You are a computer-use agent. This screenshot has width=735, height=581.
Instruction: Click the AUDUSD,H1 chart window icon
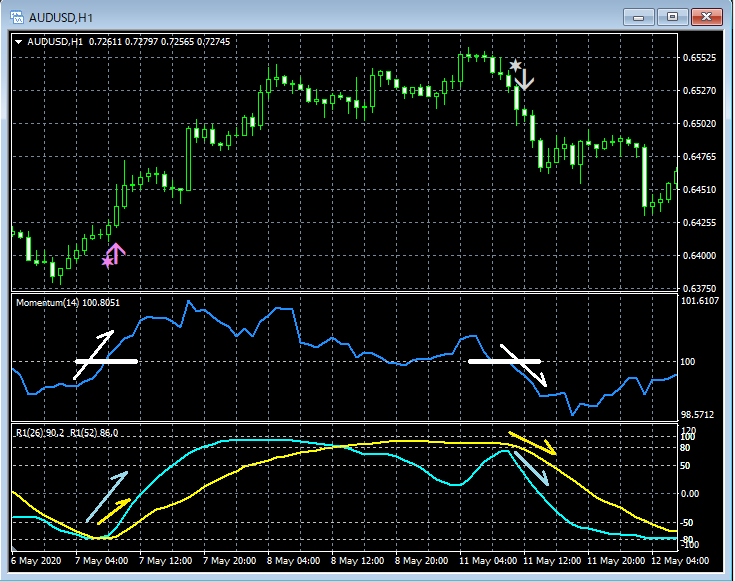click(17, 18)
